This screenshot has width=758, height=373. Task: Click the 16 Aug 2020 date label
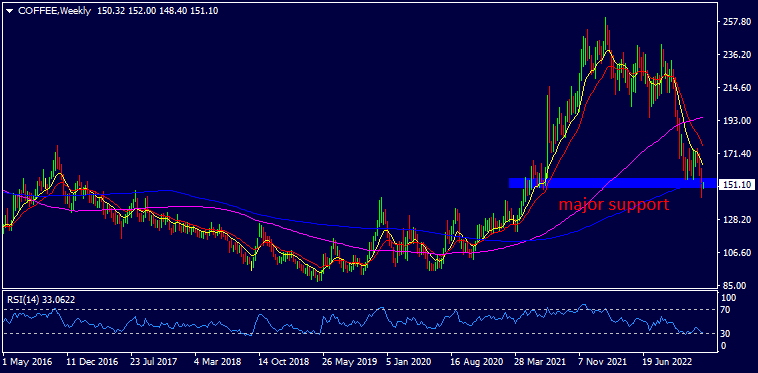pyautogui.click(x=476, y=361)
